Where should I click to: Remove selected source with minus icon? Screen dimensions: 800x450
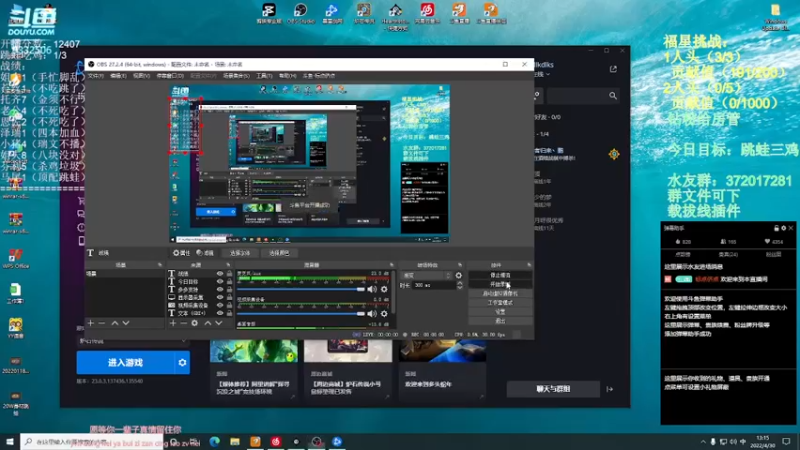click(183, 323)
